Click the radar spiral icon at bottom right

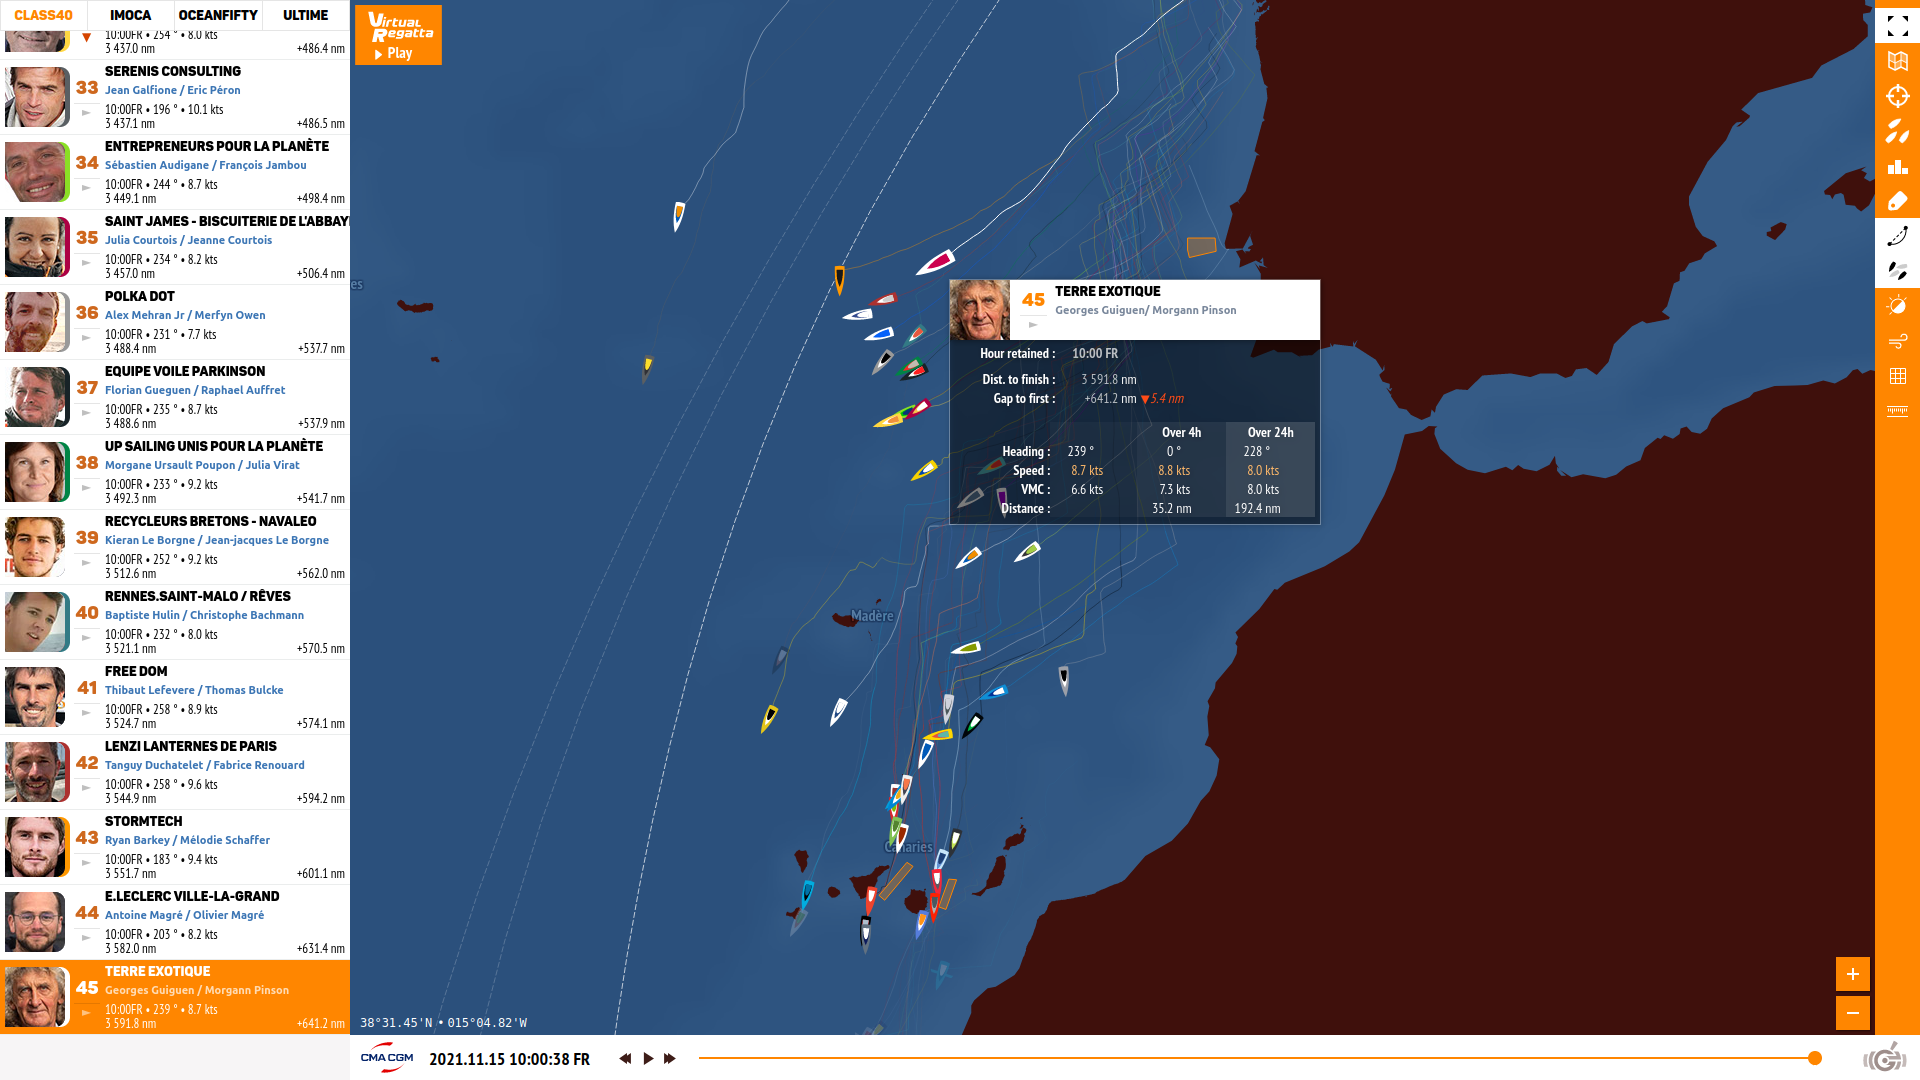[1885, 1057]
